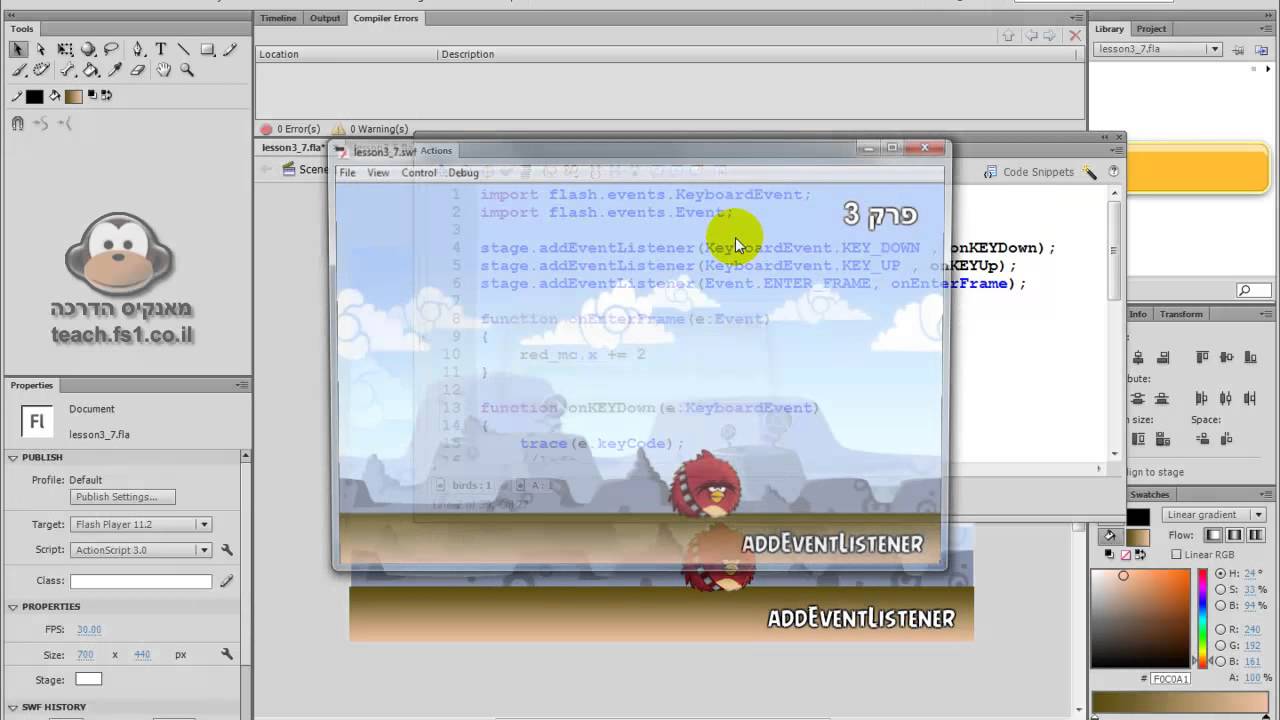Open the Target Flash Player dropdown

[141, 524]
